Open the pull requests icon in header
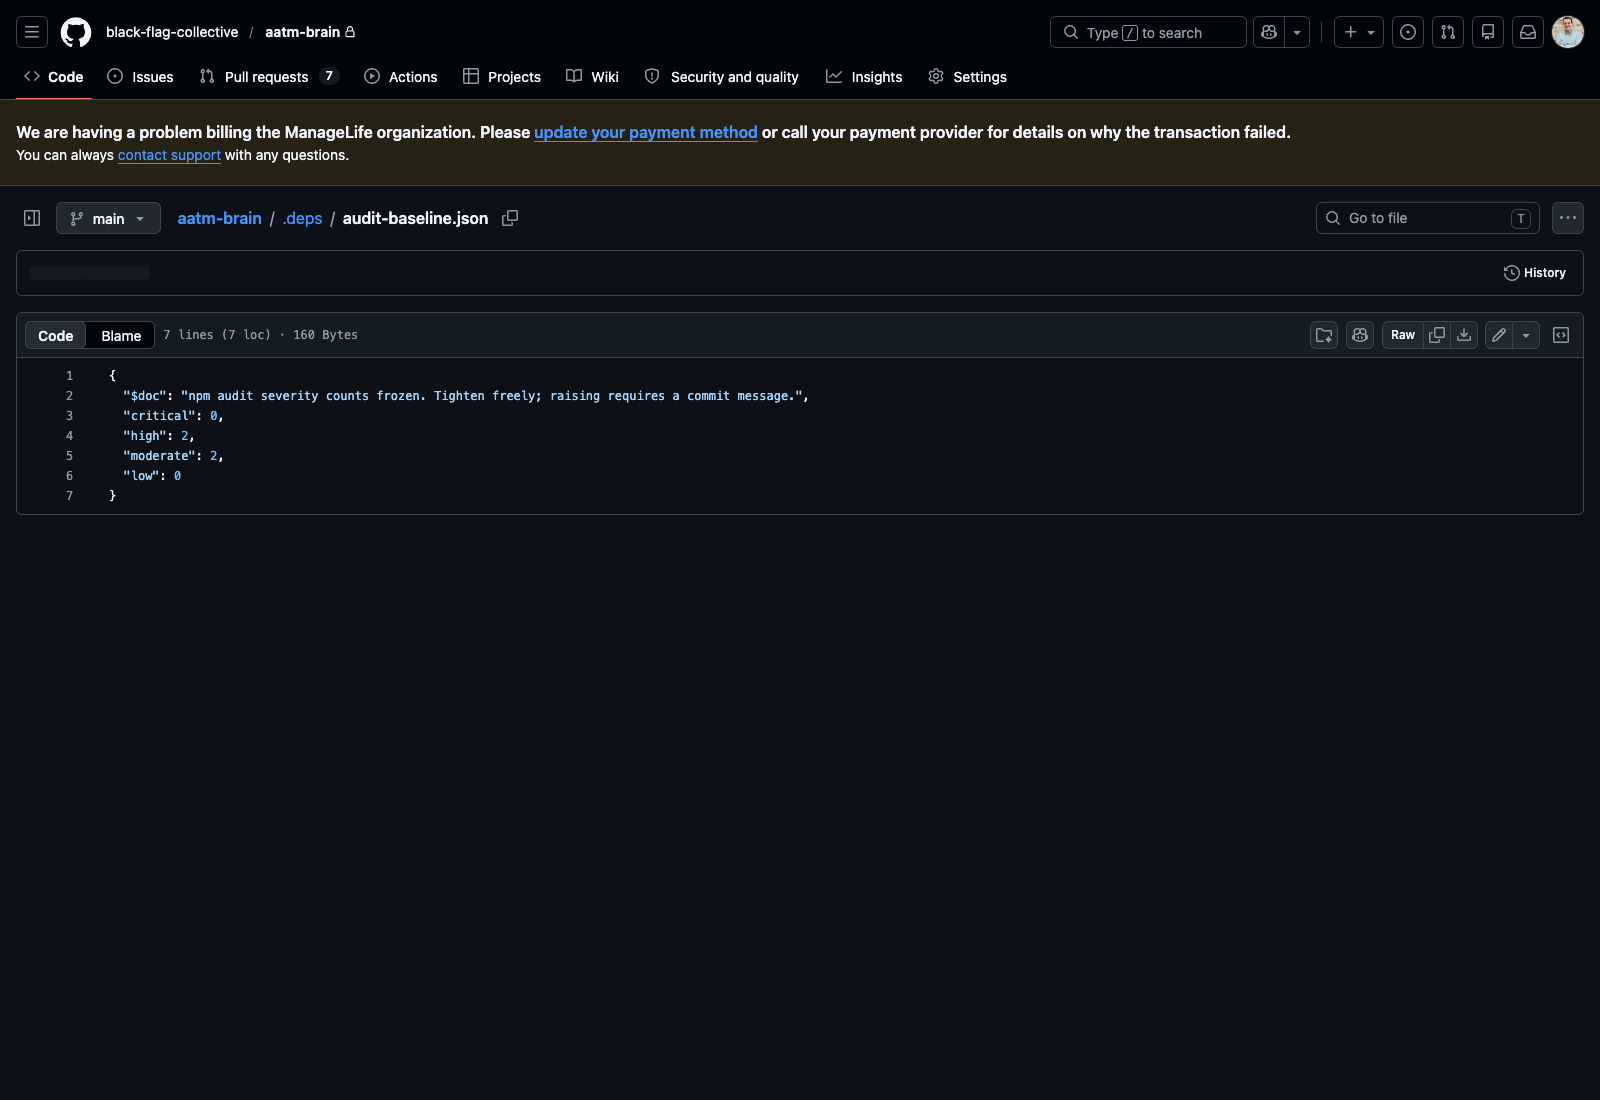This screenshot has width=1600, height=1100. [1448, 32]
